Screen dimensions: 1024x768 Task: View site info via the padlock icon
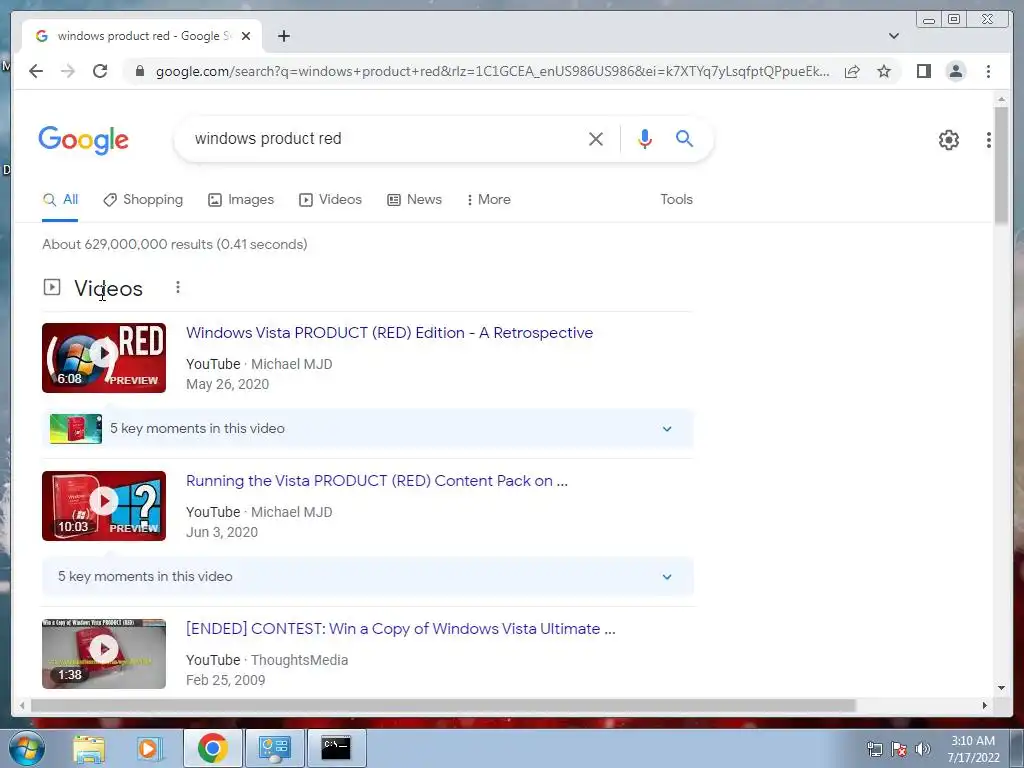139,71
